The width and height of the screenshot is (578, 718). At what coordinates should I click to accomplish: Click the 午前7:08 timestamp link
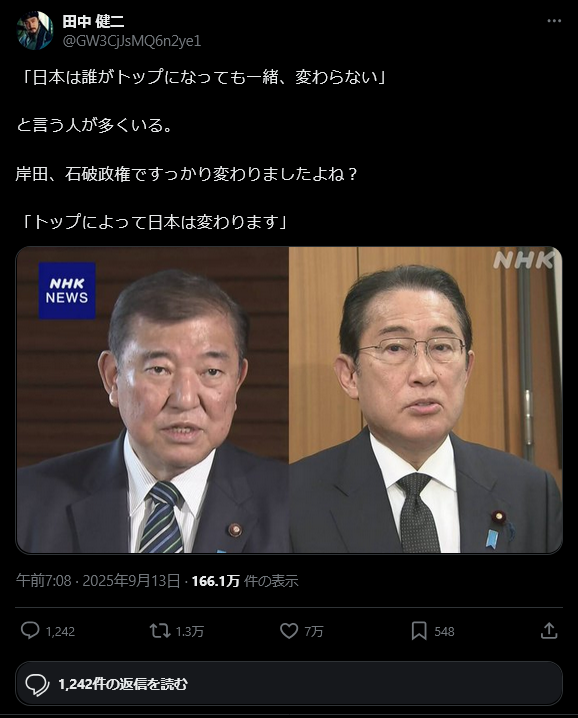pyautogui.click(x=44, y=581)
